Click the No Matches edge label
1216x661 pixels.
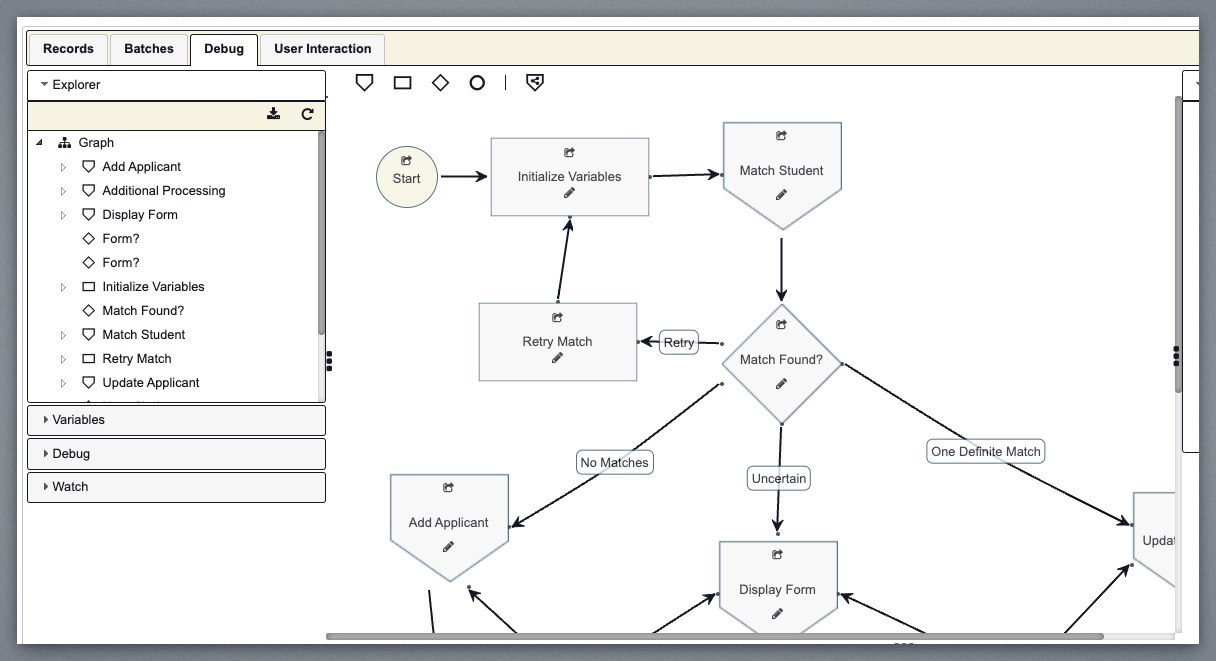pyautogui.click(x=615, y=462)
